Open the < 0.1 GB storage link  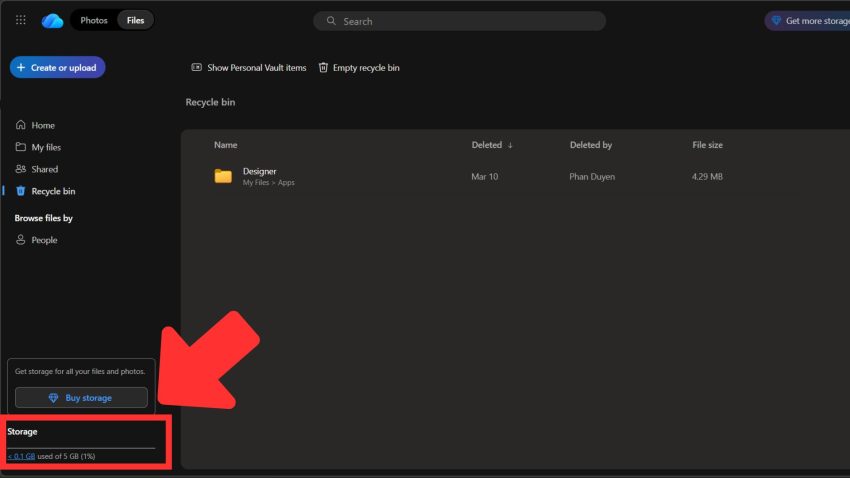tap(21, 456)
